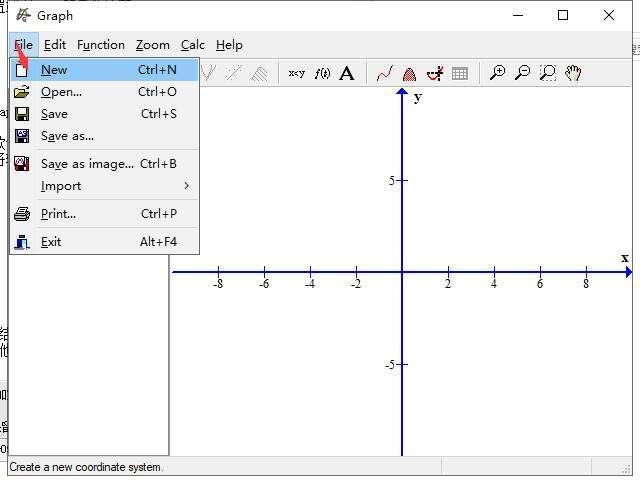Viewport: 640px width, 483px height.
Task: Click the New file icon in File menu
Action: point(22,70)
